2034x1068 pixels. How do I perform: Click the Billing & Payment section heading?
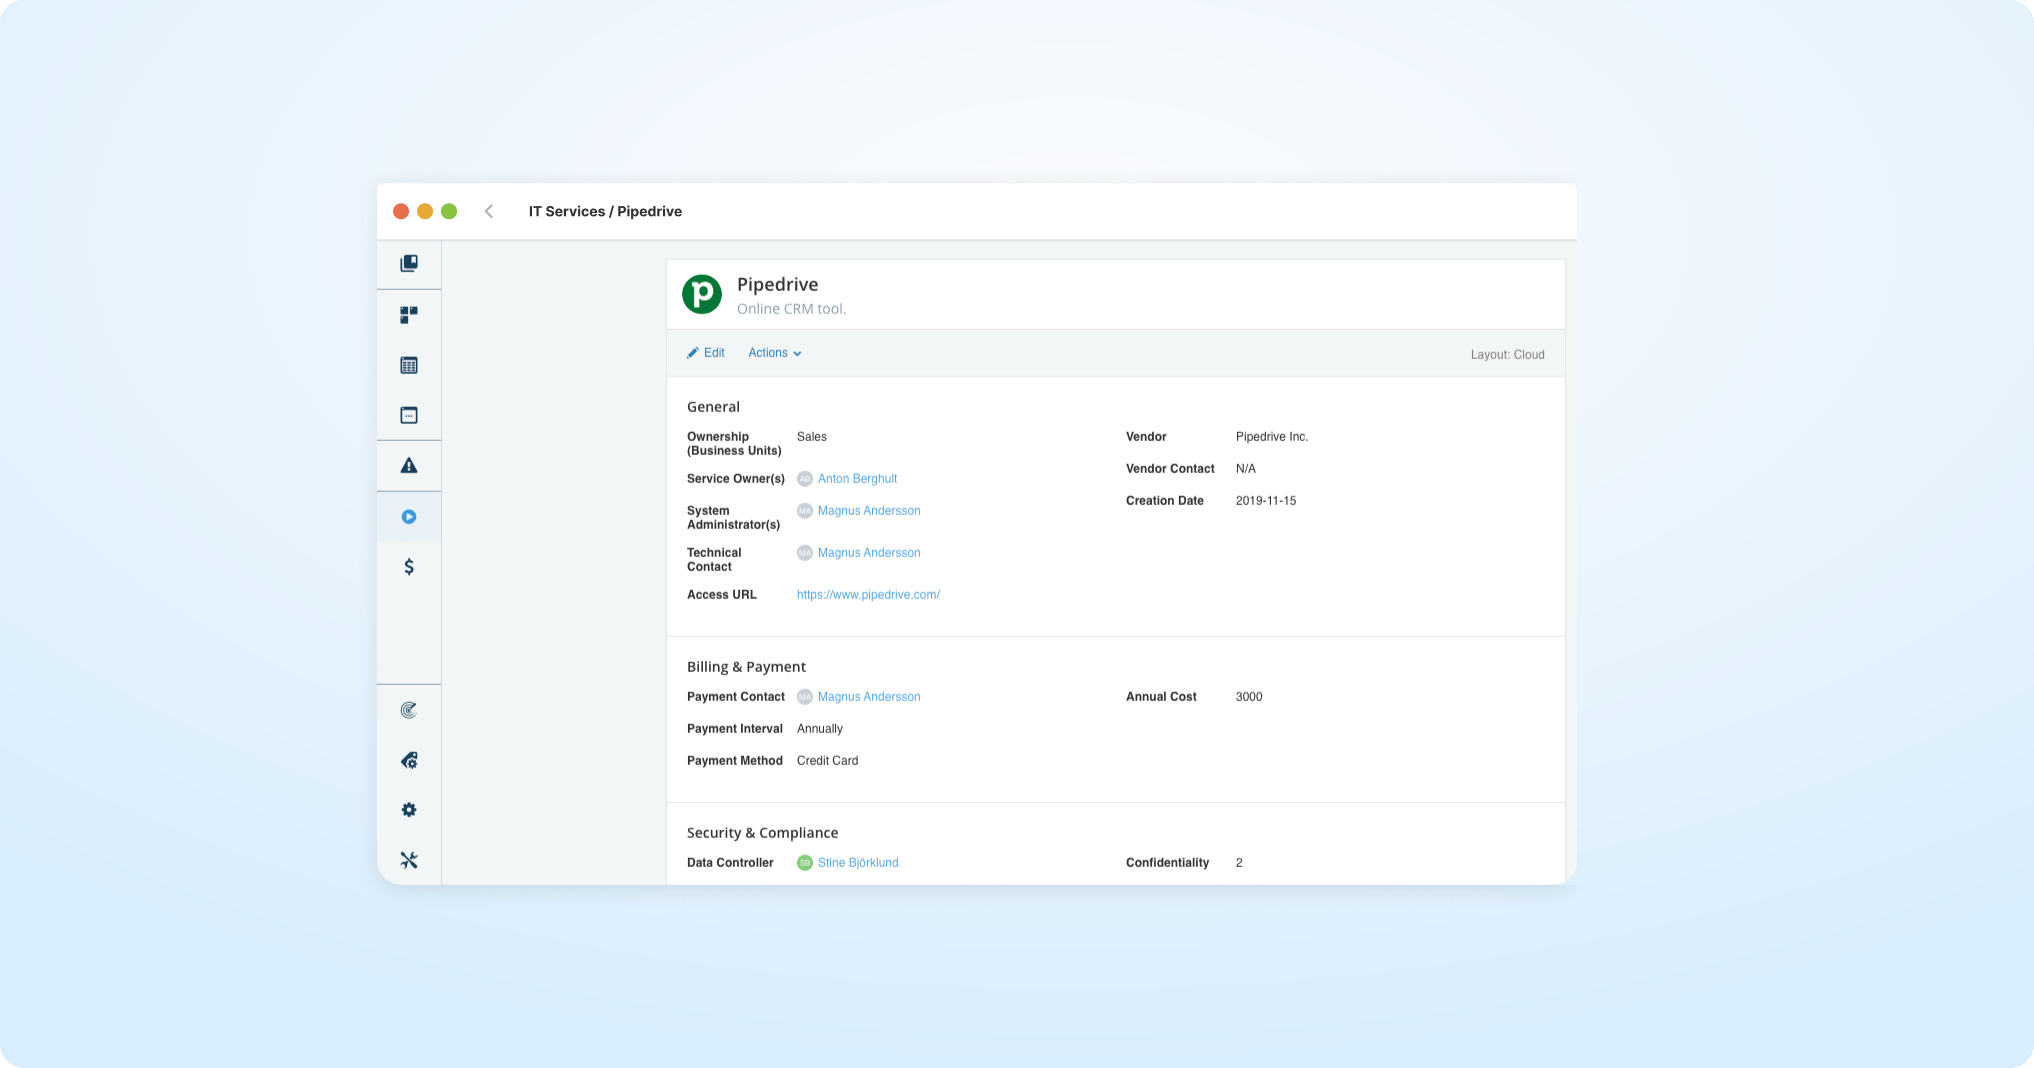point(746,667)
